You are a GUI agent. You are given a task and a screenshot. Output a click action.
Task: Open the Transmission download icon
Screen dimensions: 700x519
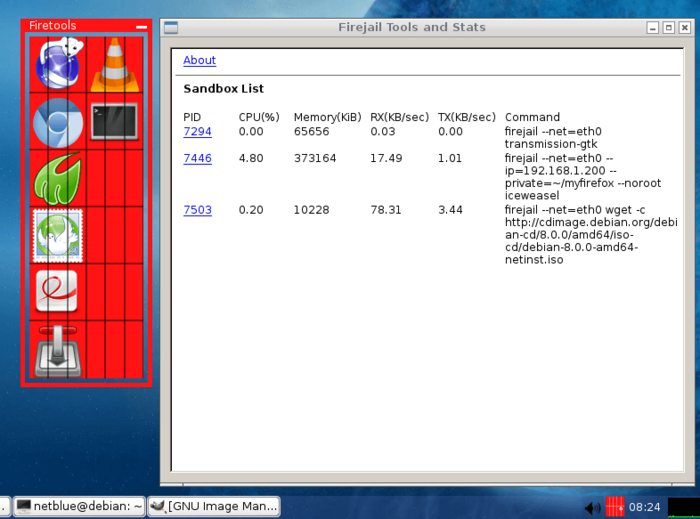[x=58, y=352]
